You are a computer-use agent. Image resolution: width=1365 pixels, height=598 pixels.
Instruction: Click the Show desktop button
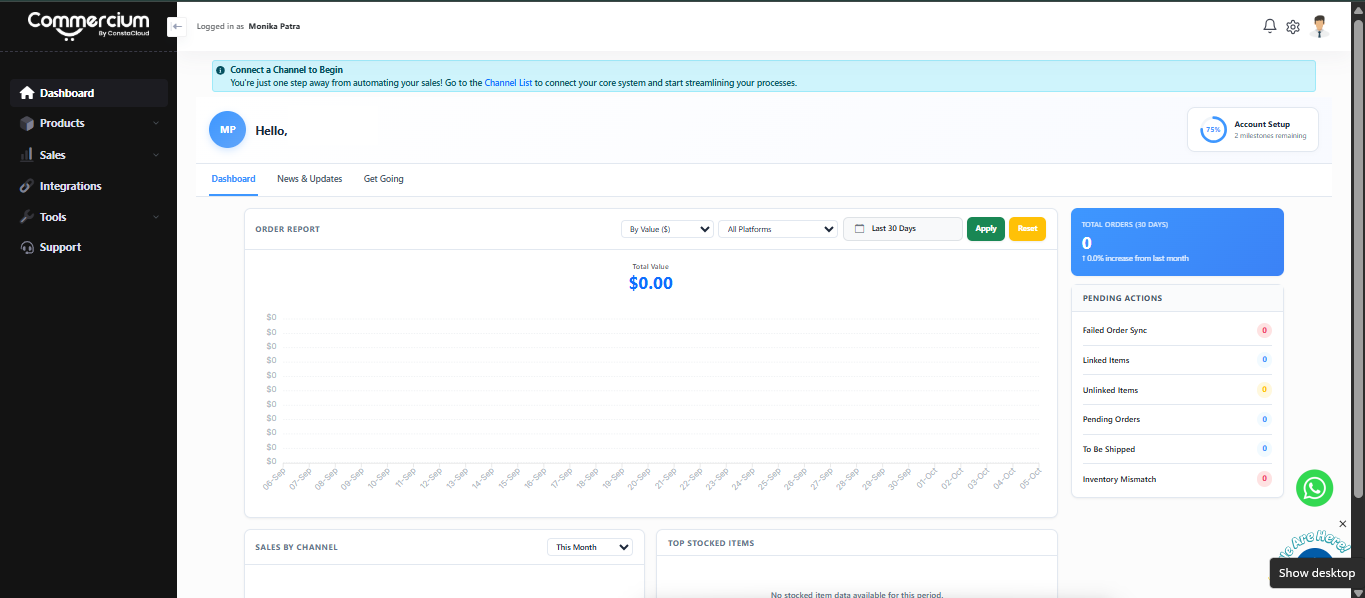tap(1317, 573)
